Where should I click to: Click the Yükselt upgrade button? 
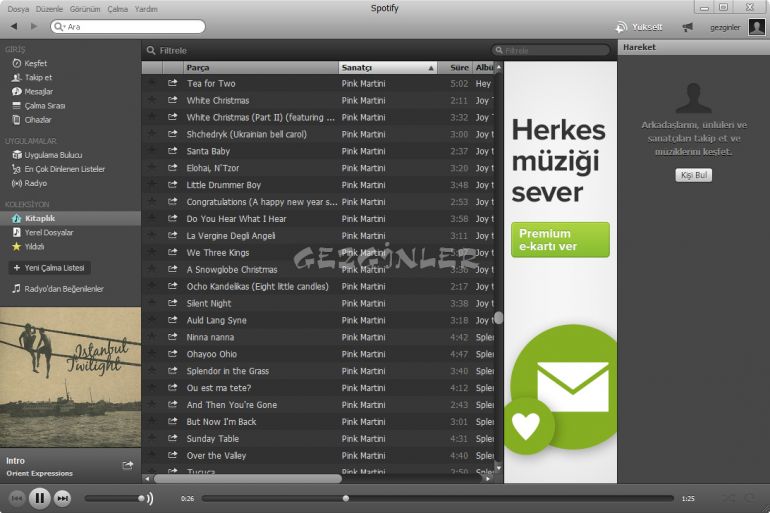tap(639, 27)
